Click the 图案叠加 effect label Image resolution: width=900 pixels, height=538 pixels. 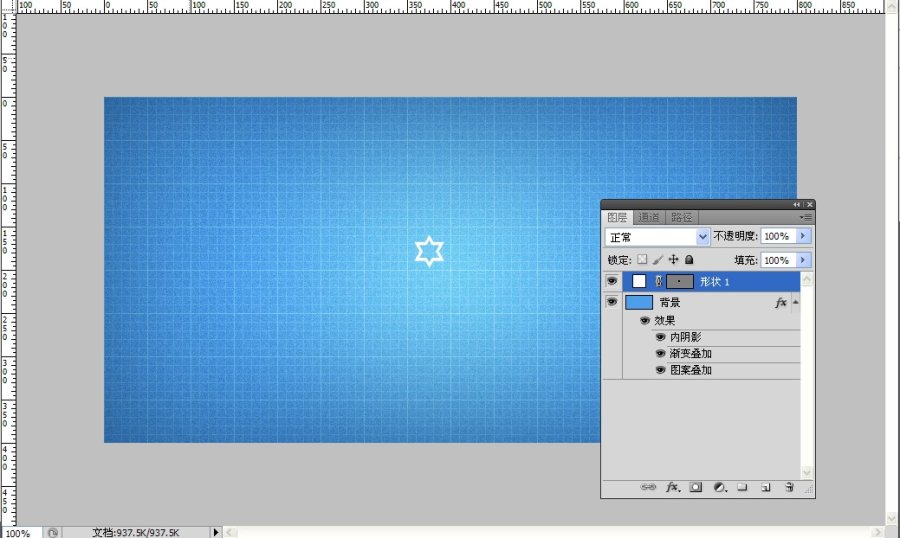coord(690,370)
